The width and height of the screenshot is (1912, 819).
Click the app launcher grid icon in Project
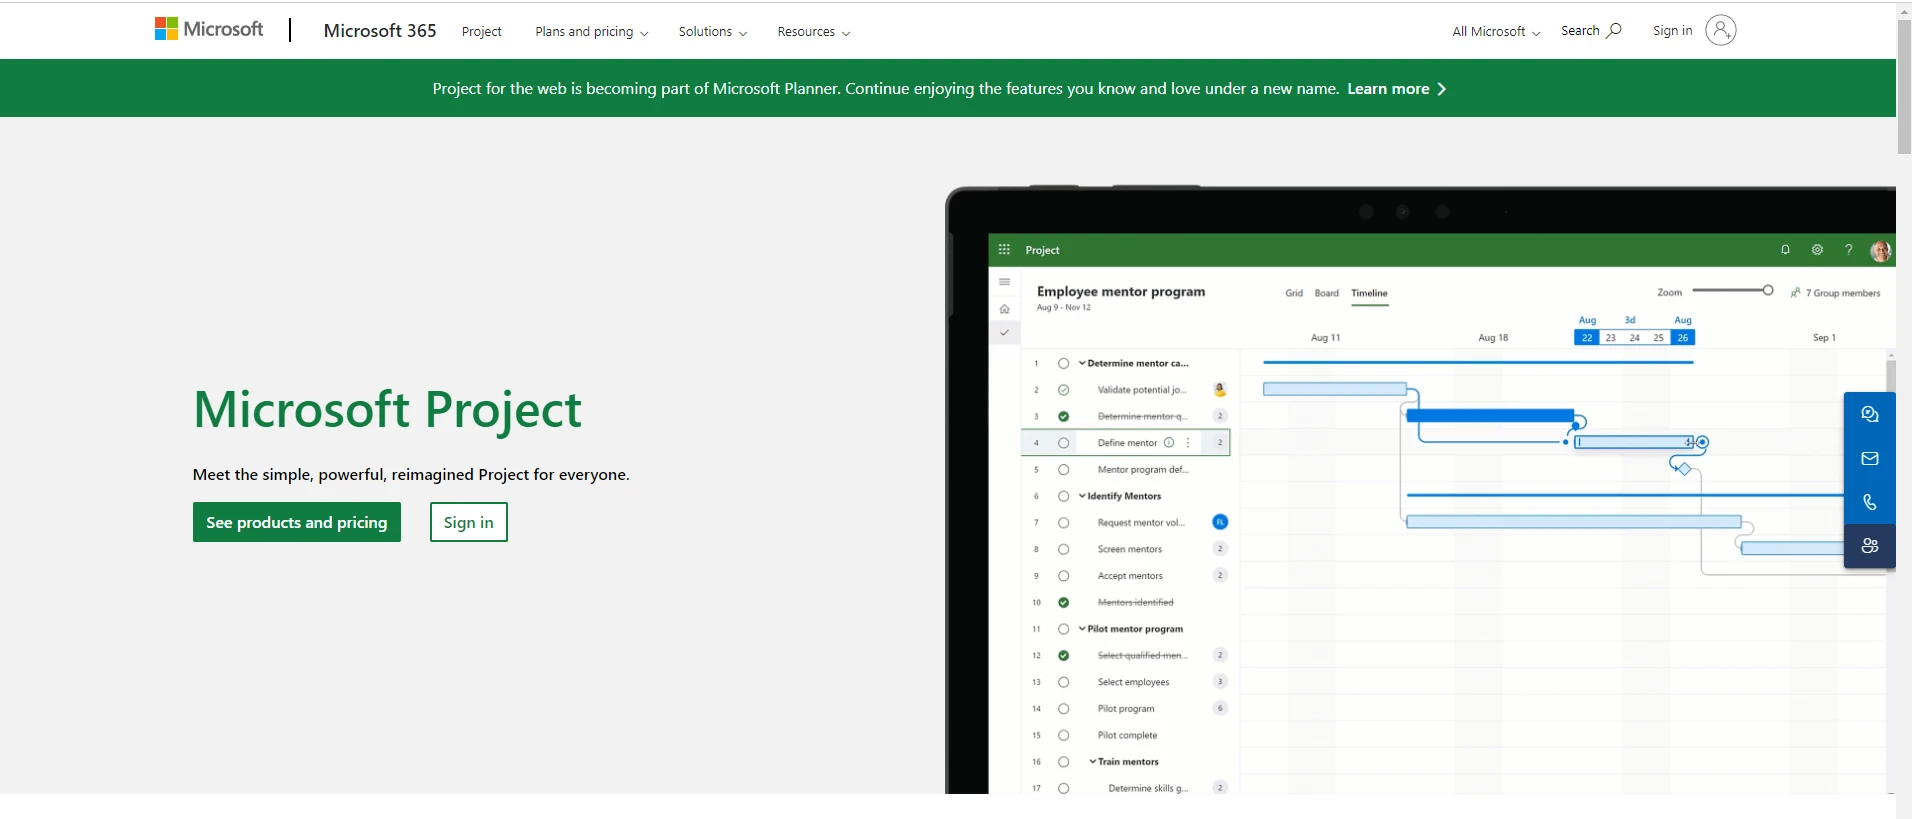click(1004, 250)
